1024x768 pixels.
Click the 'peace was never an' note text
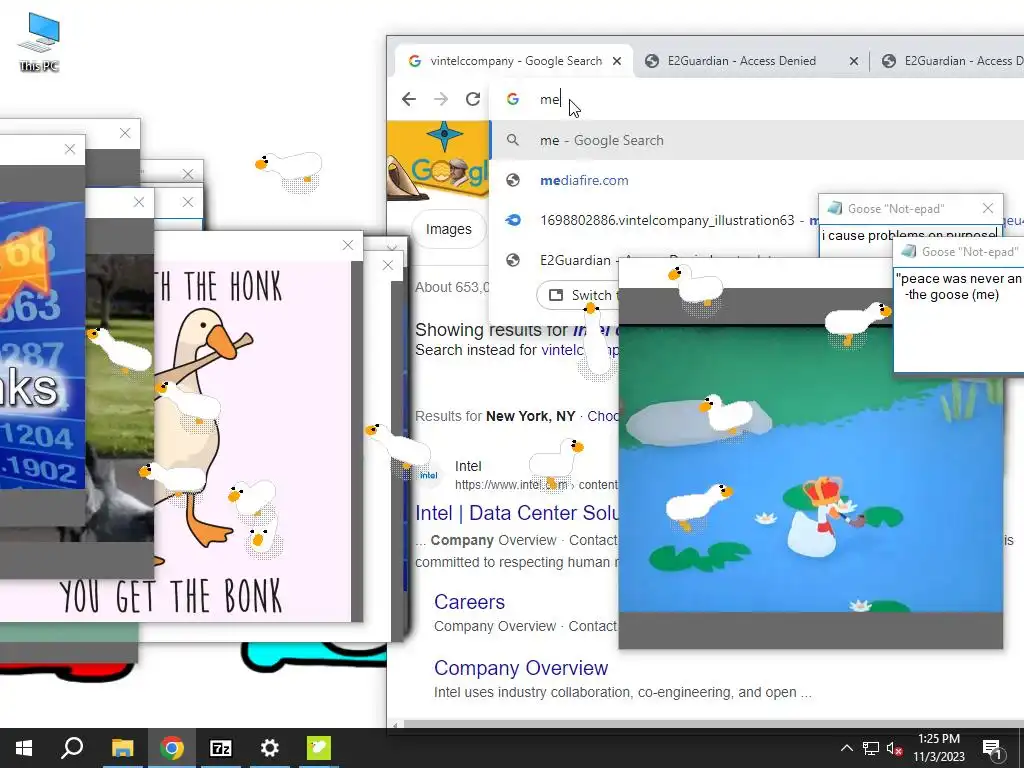(x=958, y=278)
